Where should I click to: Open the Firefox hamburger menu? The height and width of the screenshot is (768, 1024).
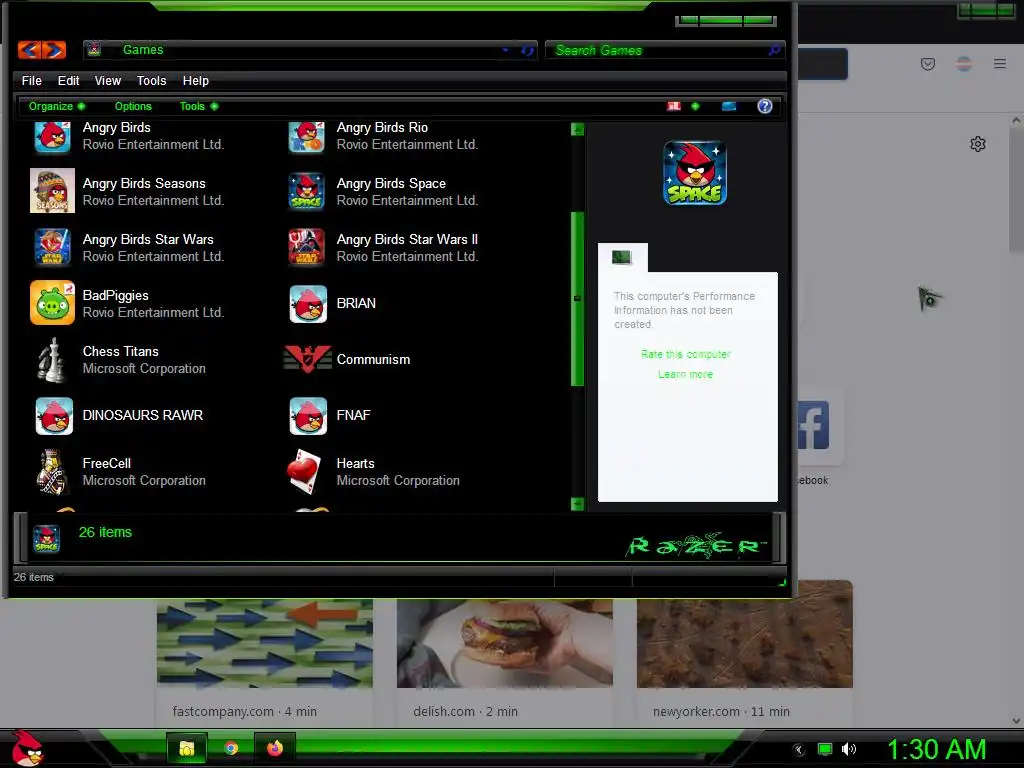[x=1000, y=63]
